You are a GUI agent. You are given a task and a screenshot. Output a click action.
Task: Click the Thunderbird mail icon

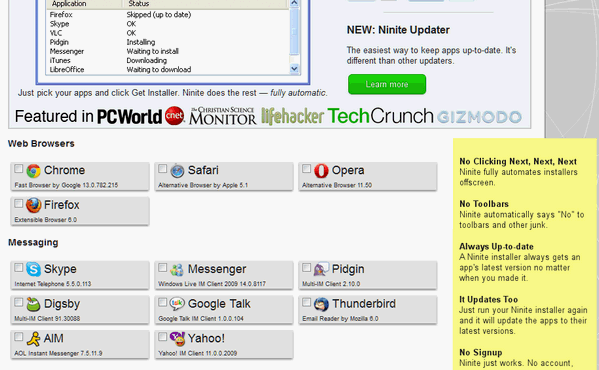(321, 304)
